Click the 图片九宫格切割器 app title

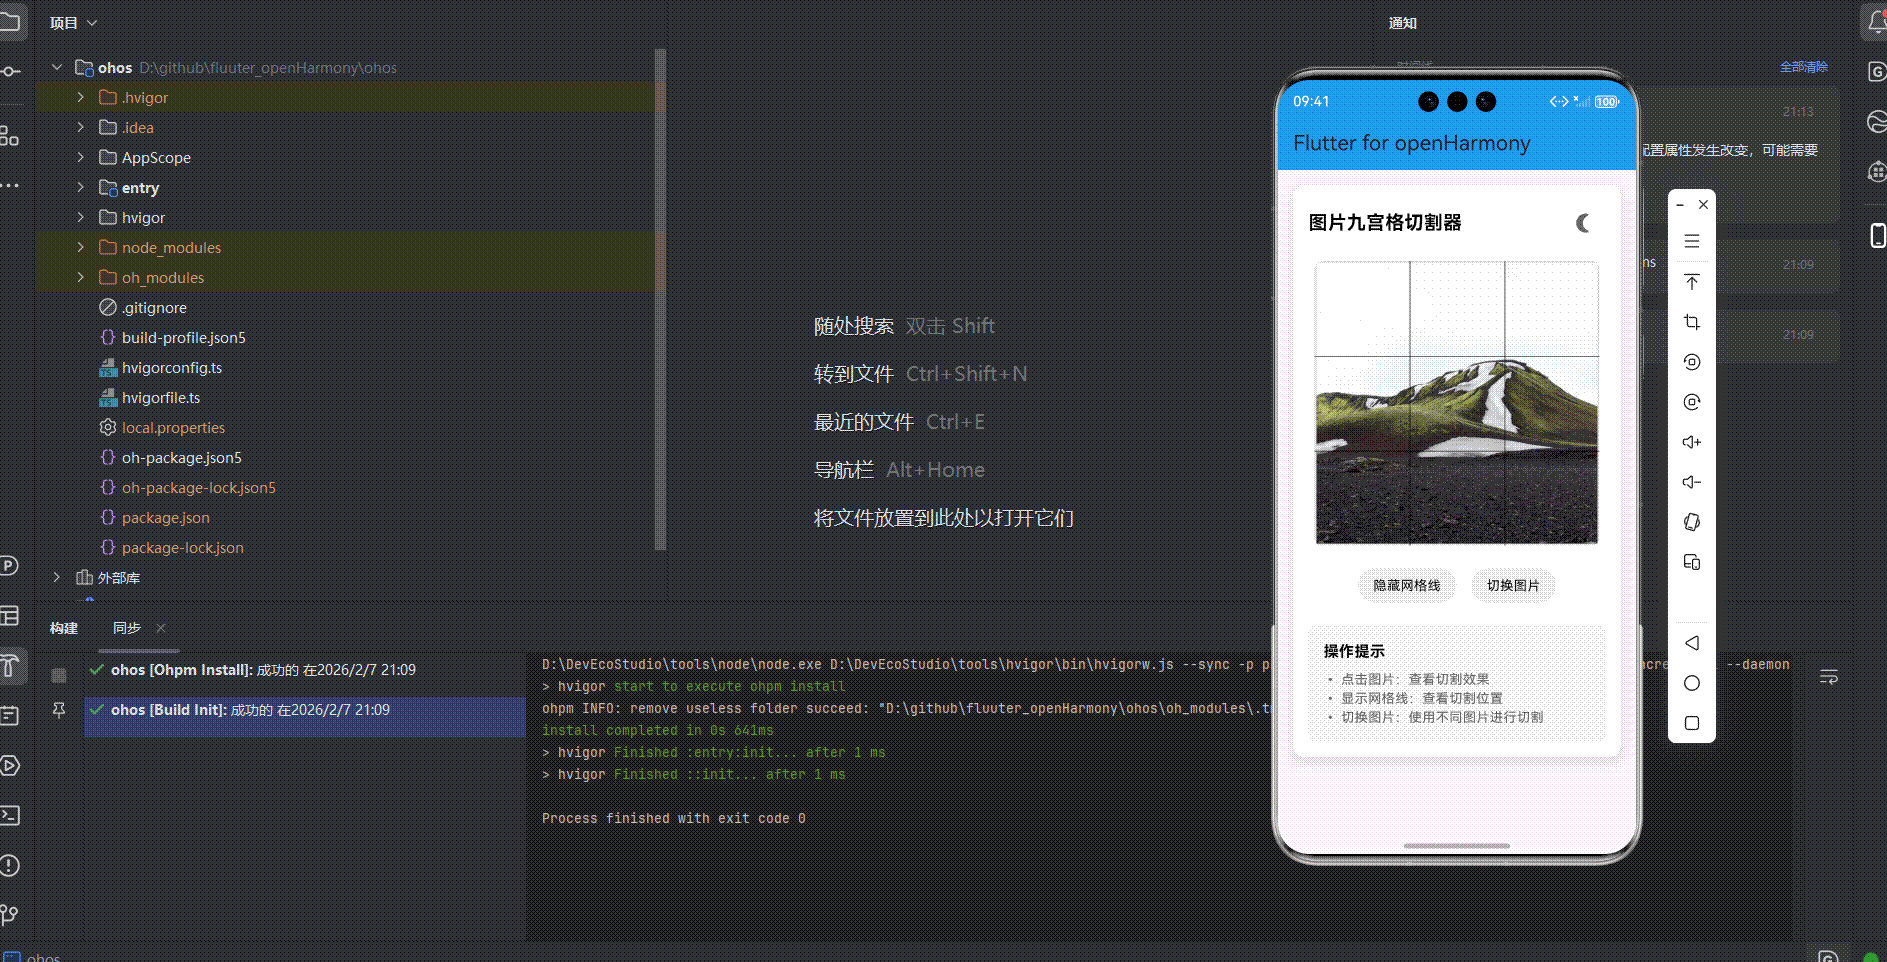(1385, 223)
